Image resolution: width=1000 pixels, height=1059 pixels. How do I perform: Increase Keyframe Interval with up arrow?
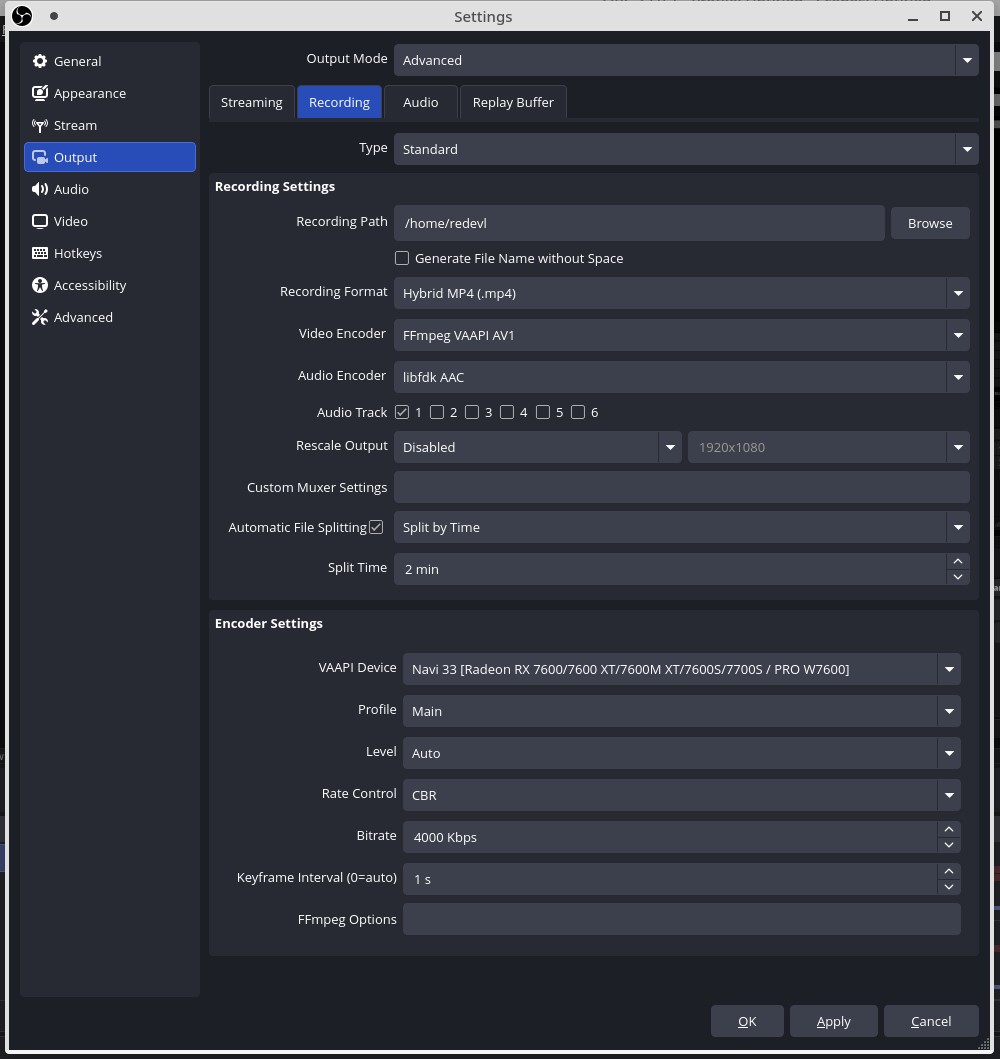pyautogui.click(x=949, y=871)
